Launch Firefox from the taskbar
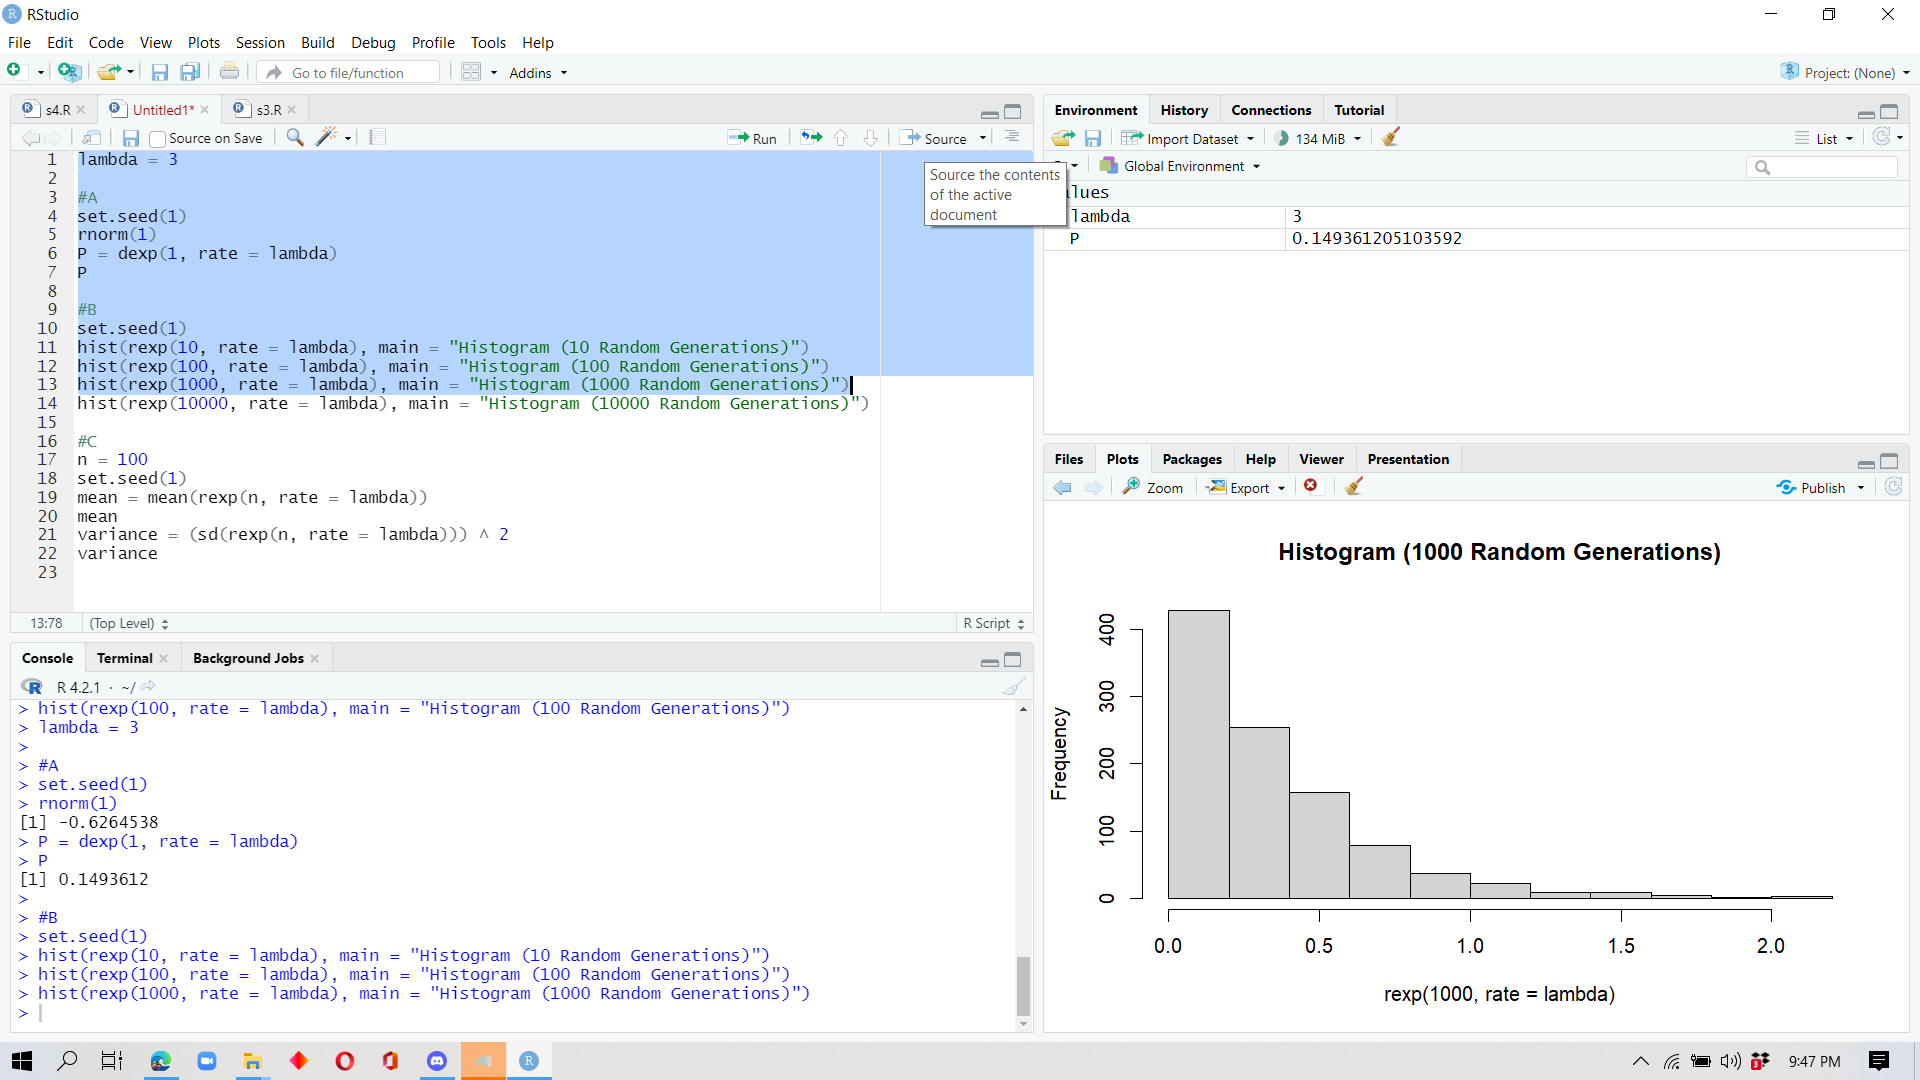Screen dimensions: 1920x1080 click(x=160, y=1061)
